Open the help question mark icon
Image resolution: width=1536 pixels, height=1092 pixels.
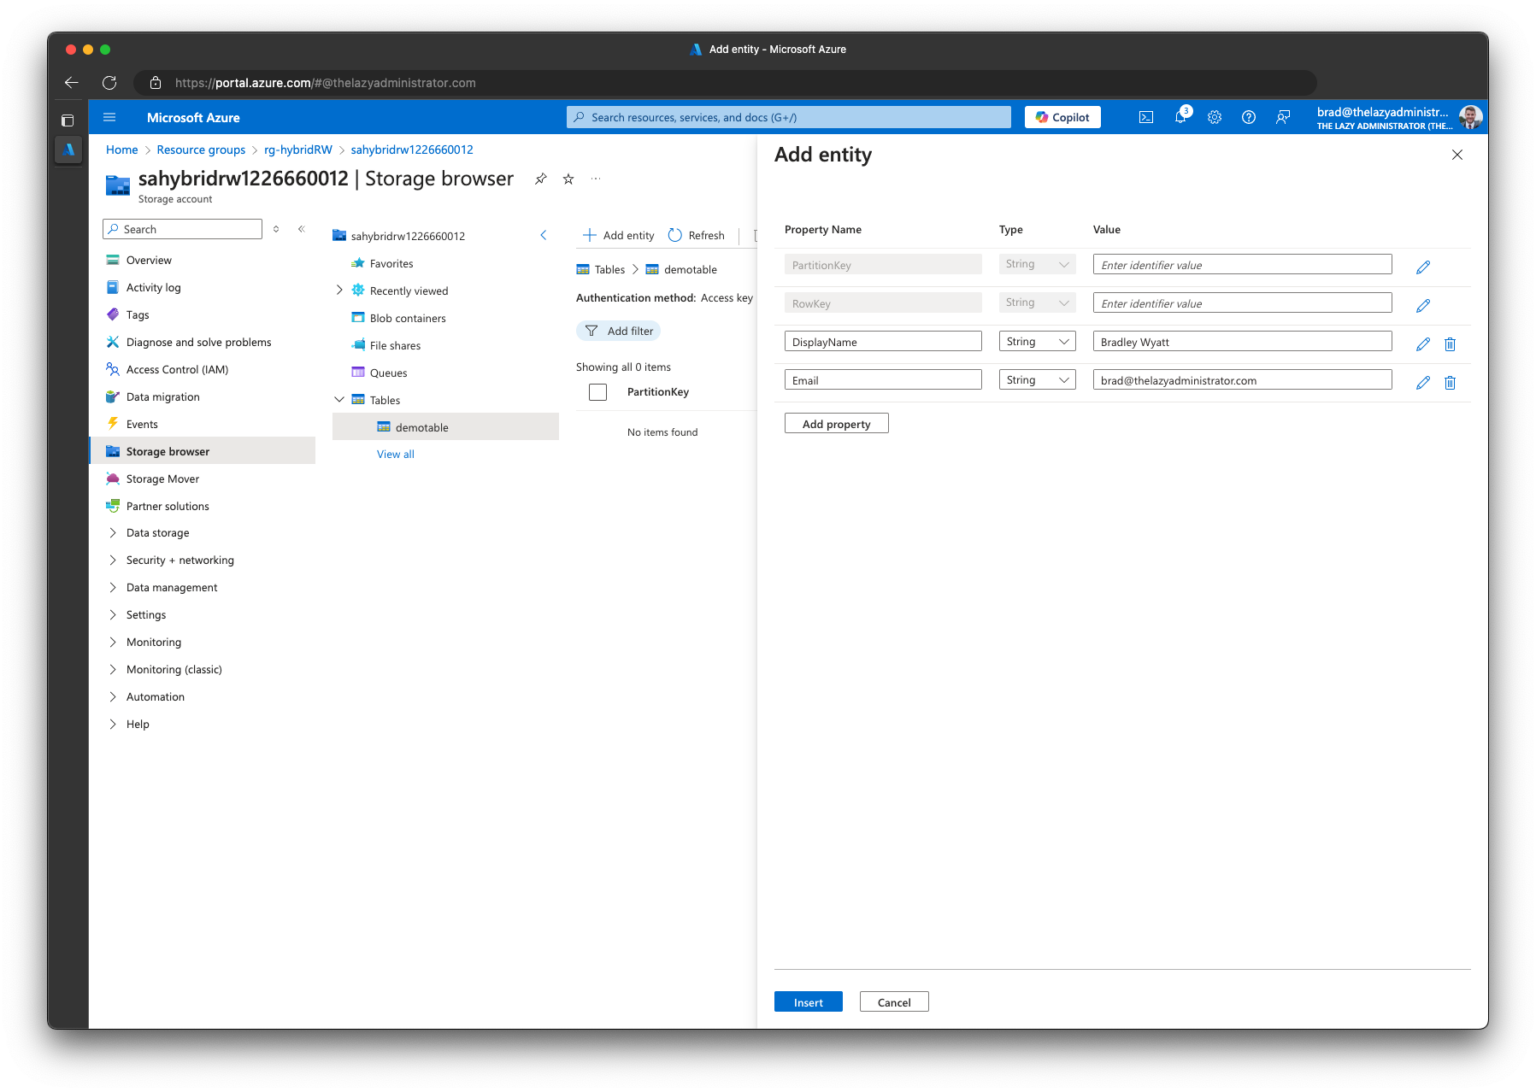1249,117
